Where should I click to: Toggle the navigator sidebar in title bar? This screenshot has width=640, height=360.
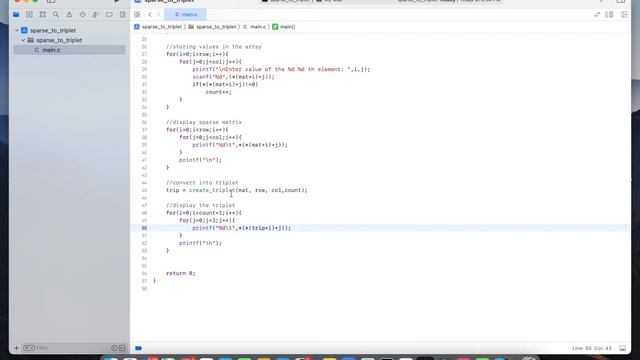click(x=51, y=1)
